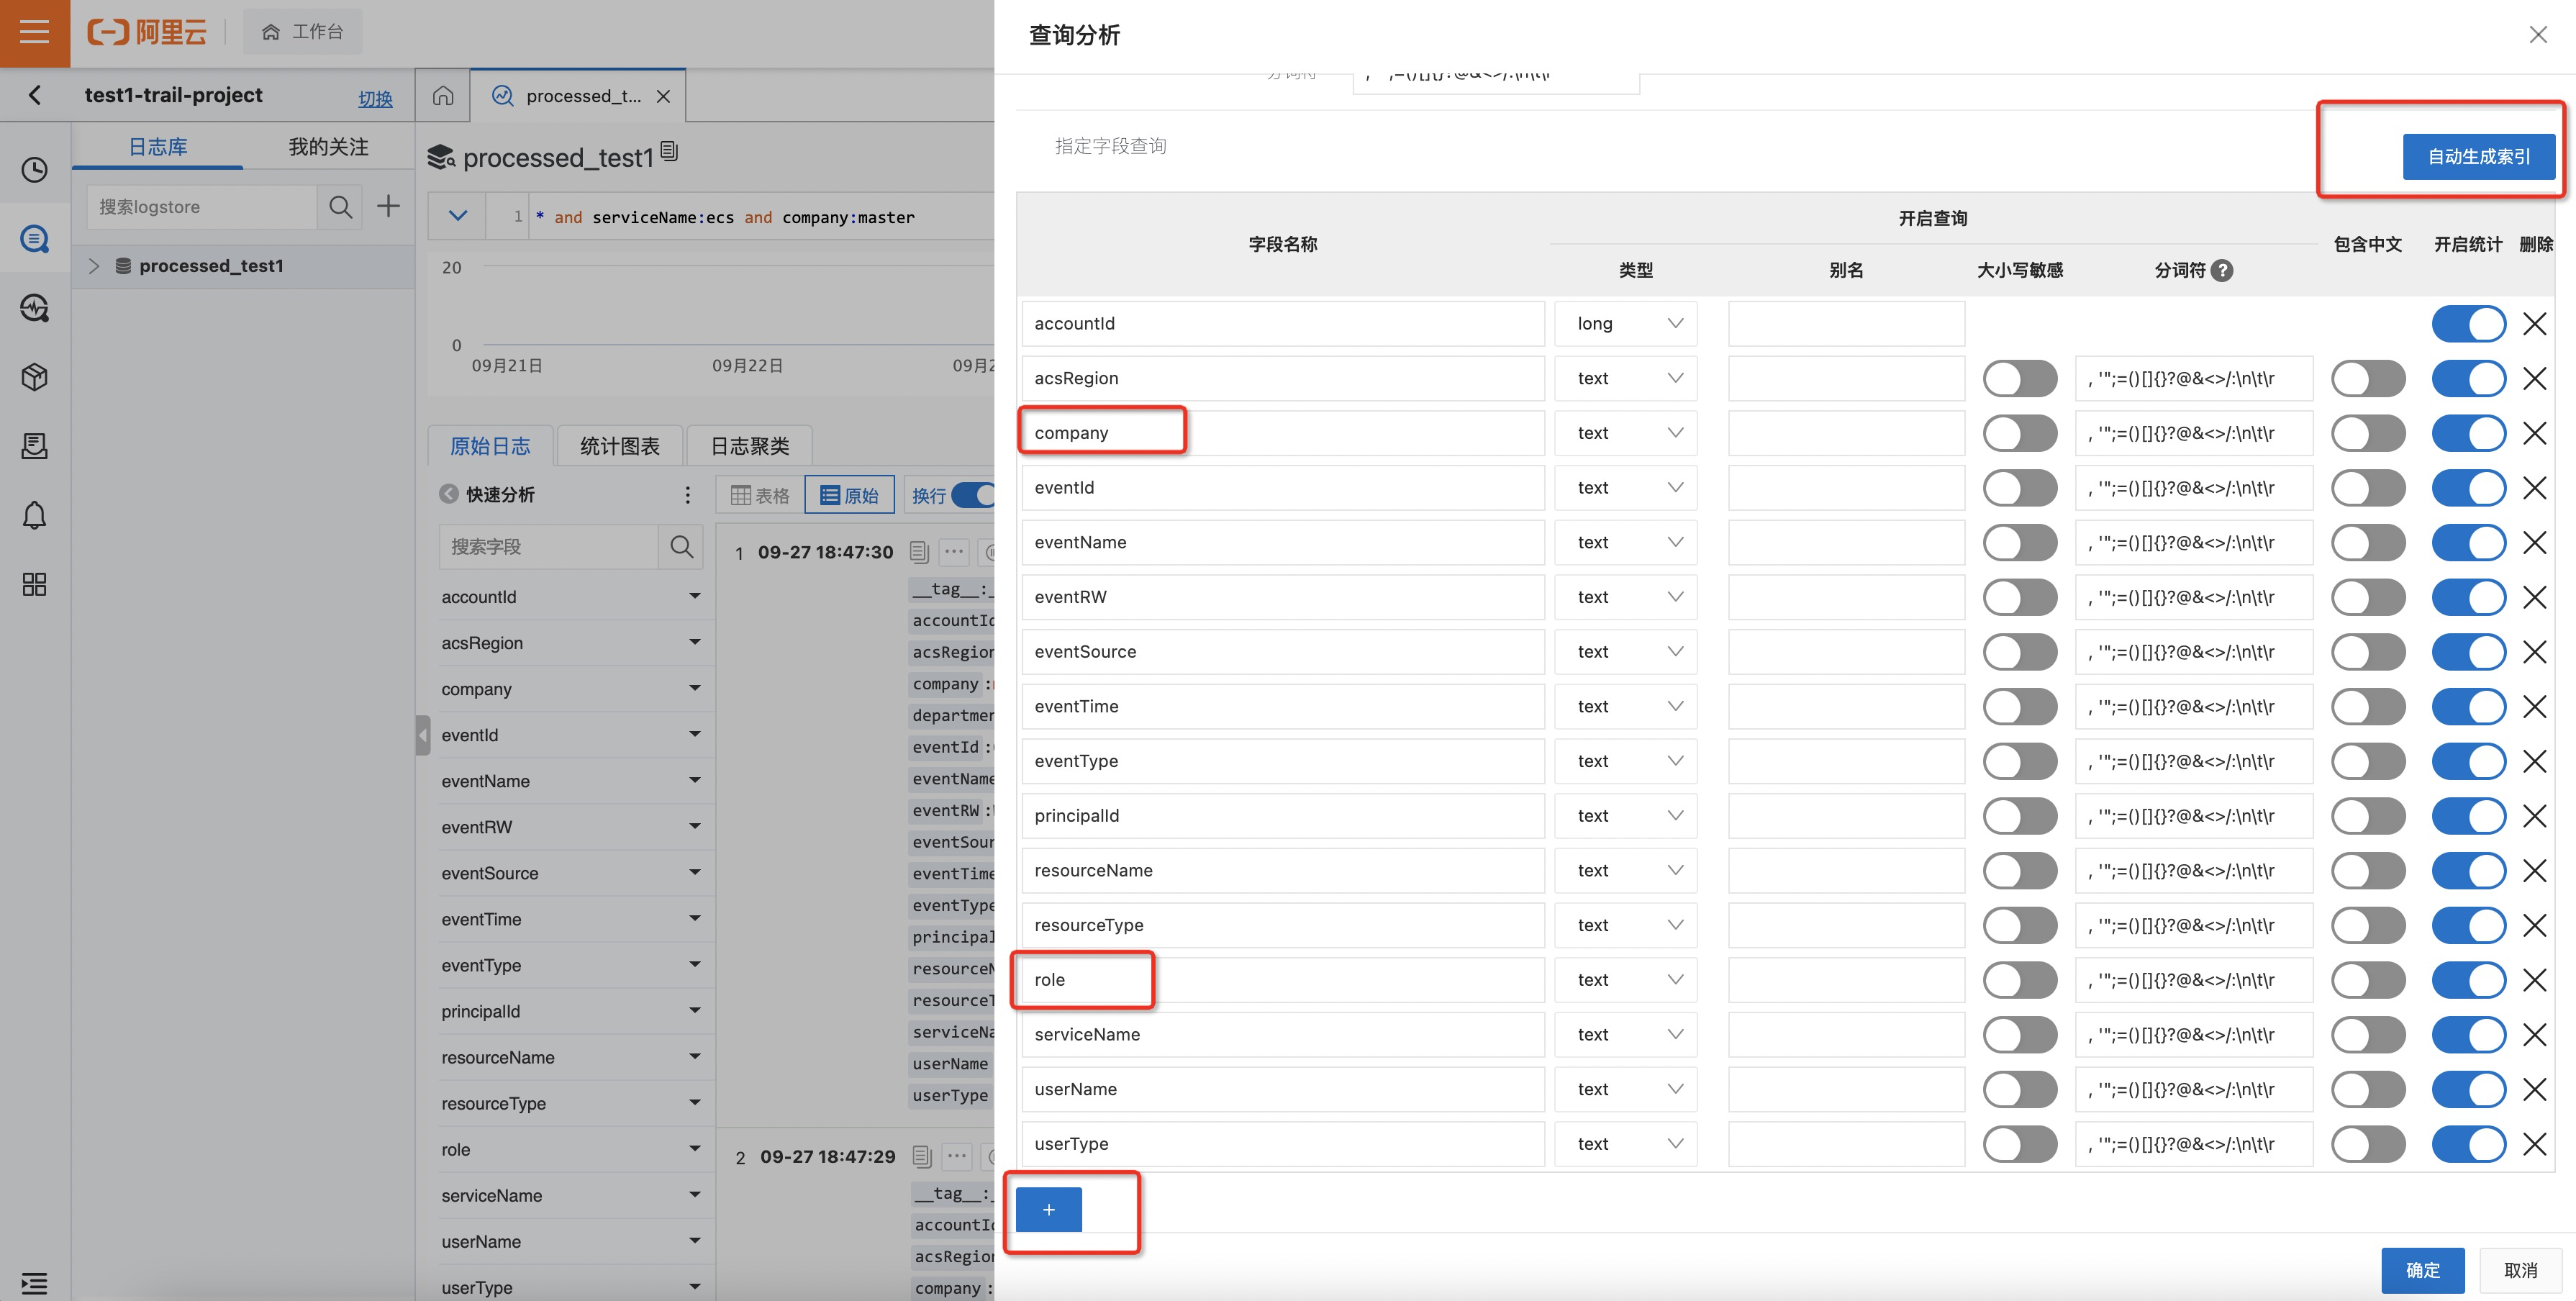
Task: Click the magnifier next to logstore search
Action: [x=340, y=207]
